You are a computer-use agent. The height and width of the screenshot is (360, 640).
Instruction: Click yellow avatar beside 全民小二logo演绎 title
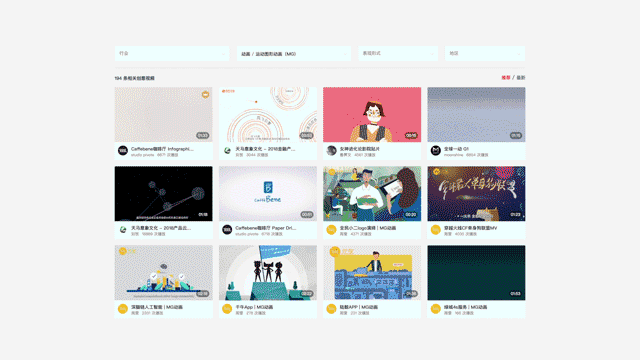[x=331, y=230]
